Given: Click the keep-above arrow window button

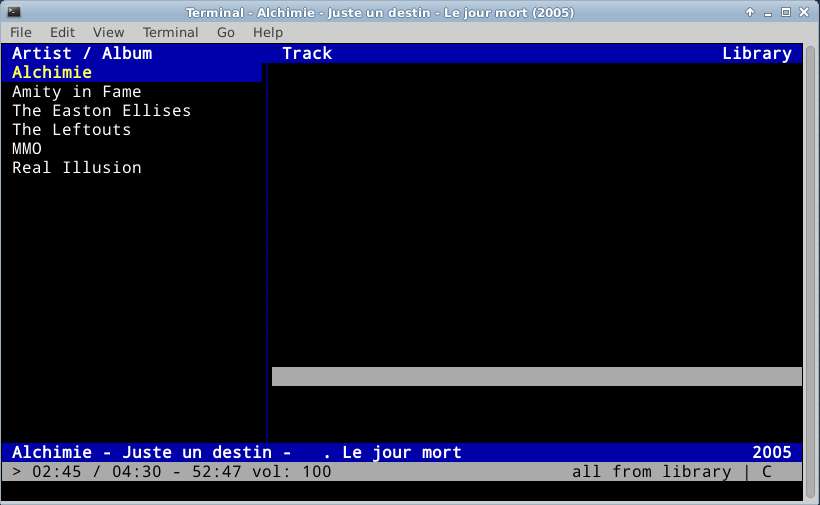Looking at the screenshot, I should coord(749,12).
